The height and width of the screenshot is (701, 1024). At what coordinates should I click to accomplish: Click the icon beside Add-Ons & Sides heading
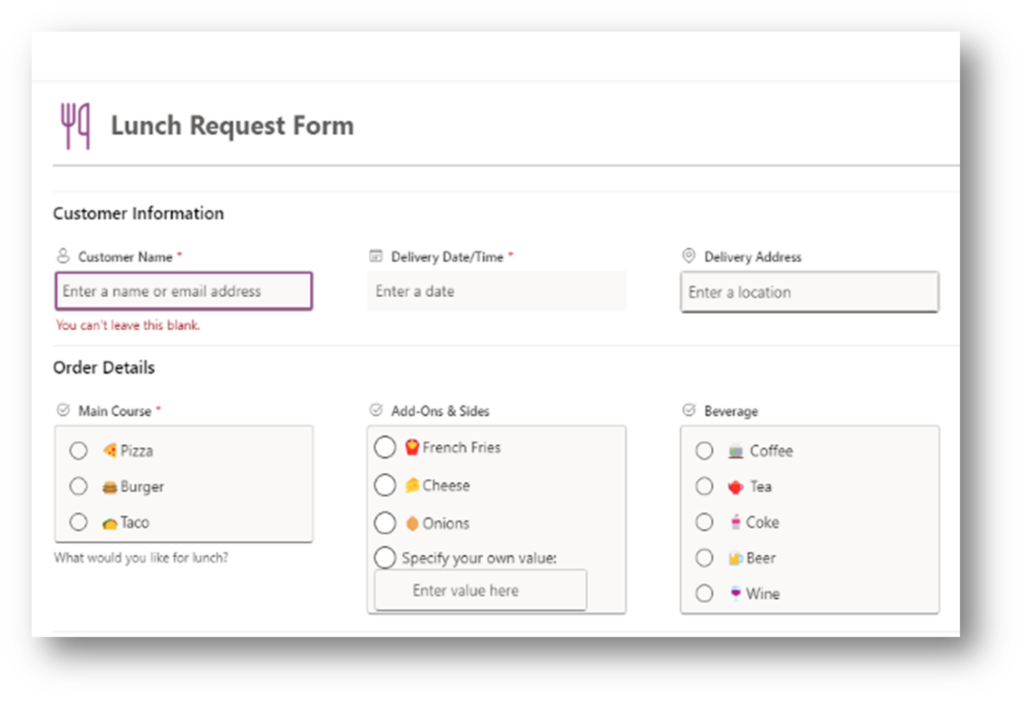click(x=375, y=410)
